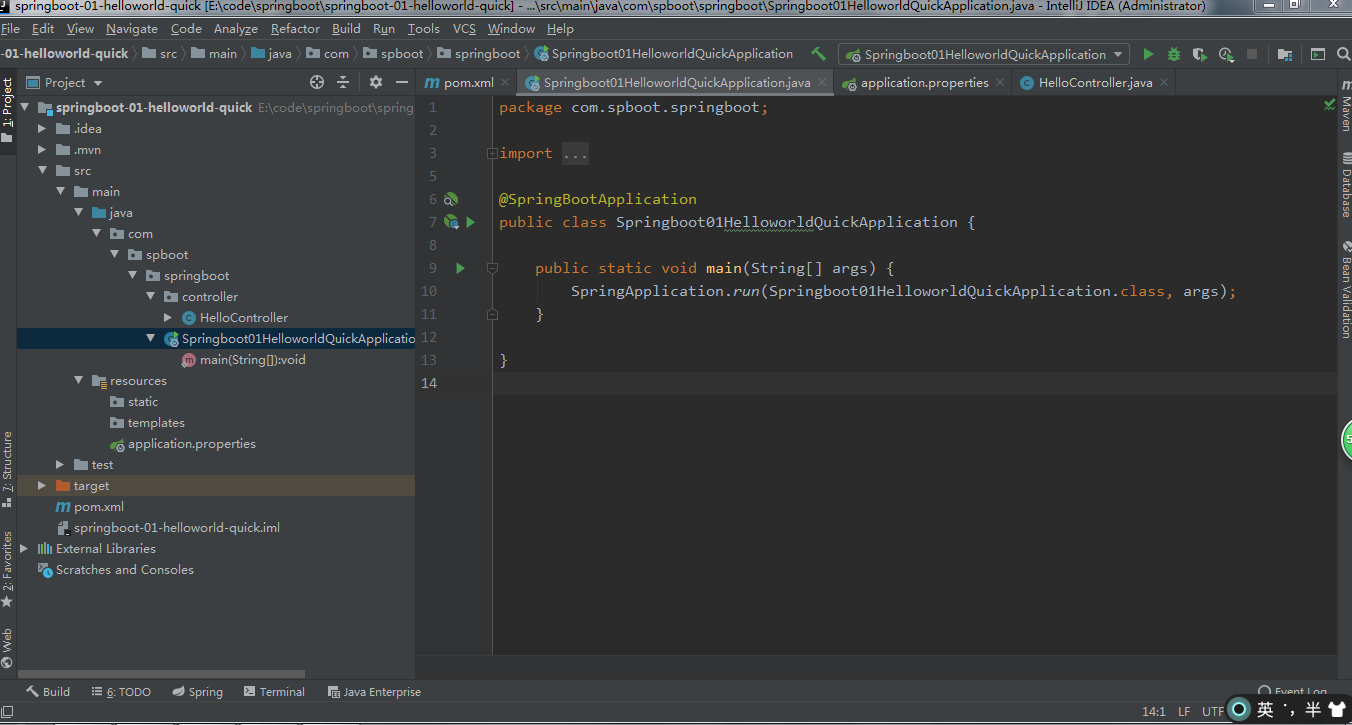
Task: Expand External Libraries node
Action: (24, 548)
